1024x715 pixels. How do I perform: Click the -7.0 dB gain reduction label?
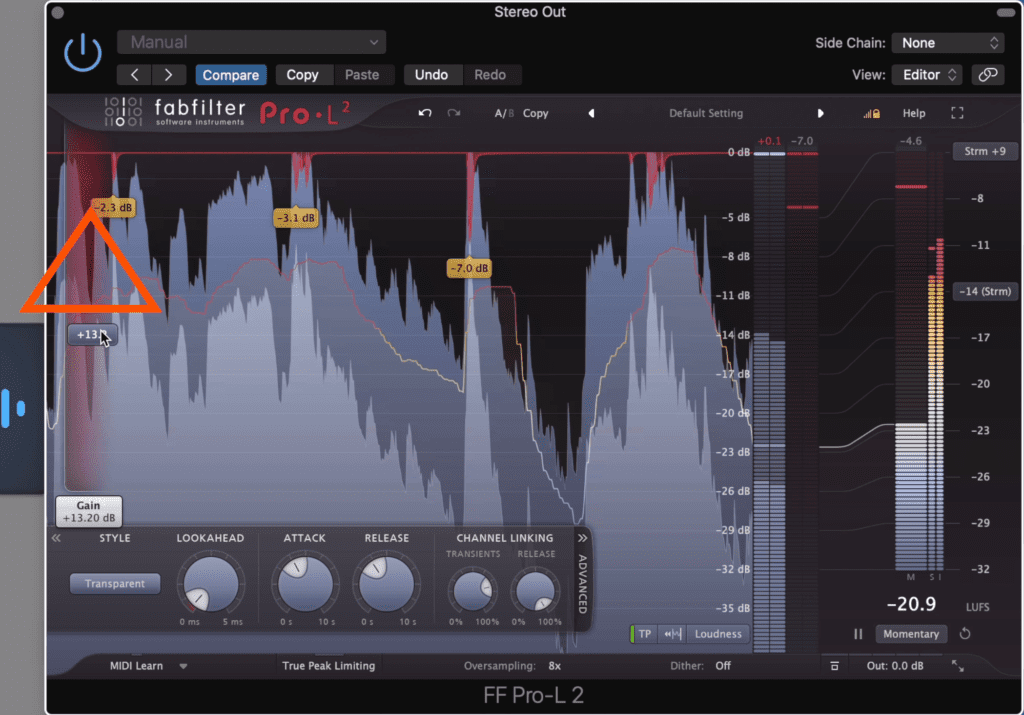pos(469,268)
